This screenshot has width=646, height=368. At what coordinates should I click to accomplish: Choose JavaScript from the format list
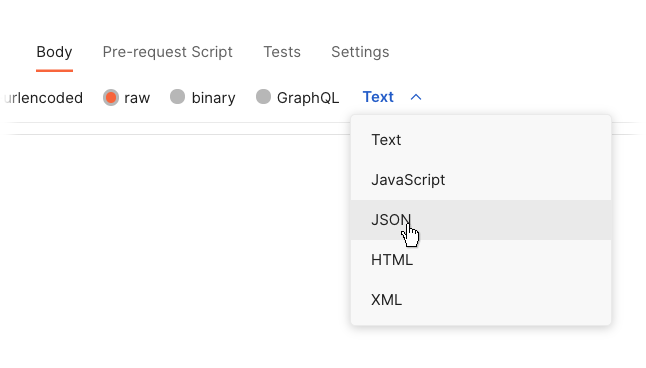[x=481, y=180]
